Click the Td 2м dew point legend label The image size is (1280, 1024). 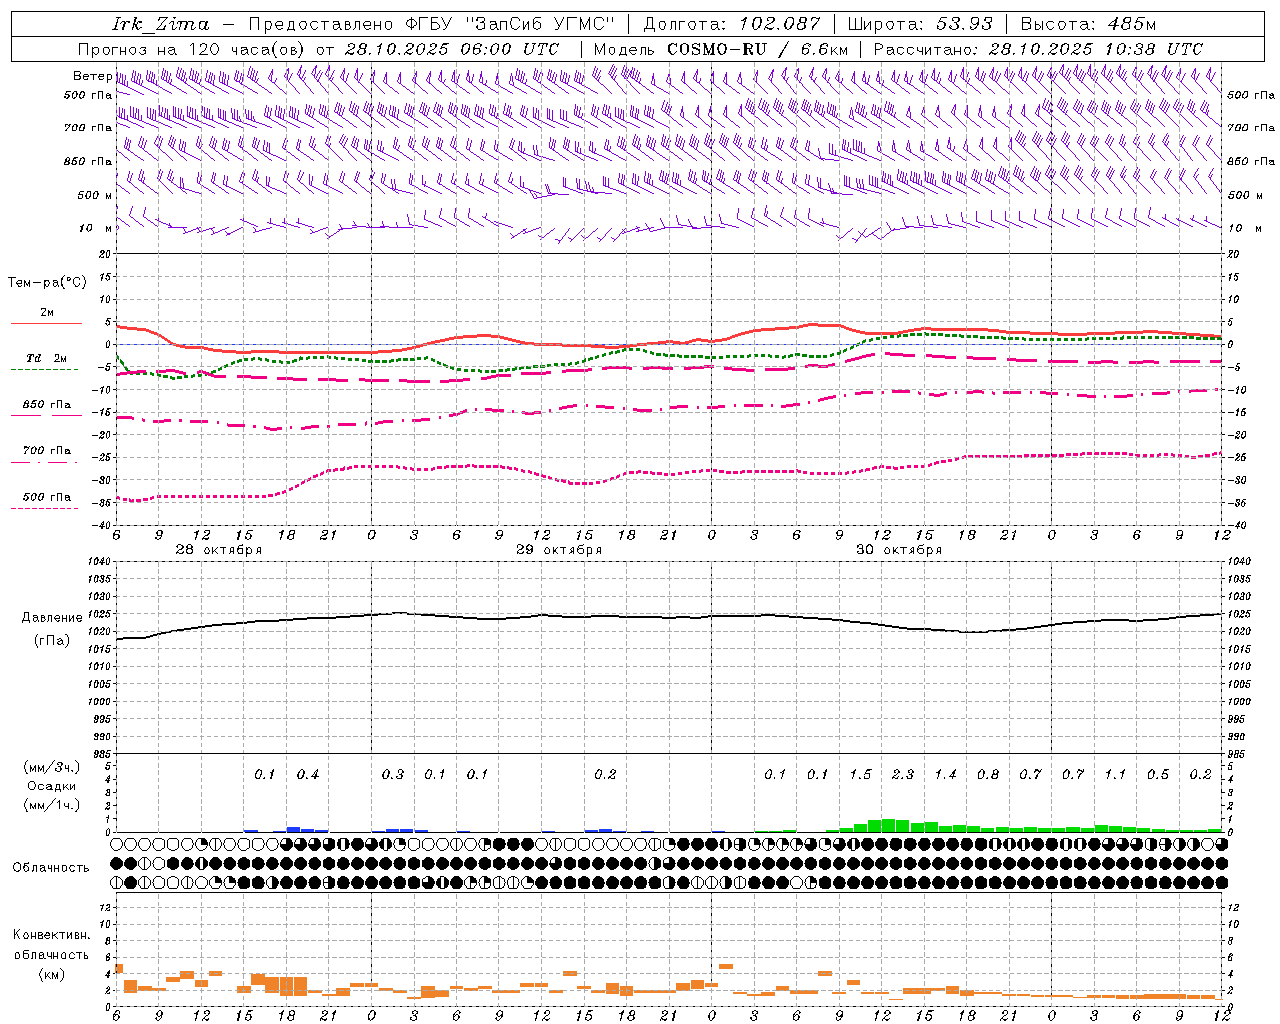pyautogui.click(x=47, y=358)
